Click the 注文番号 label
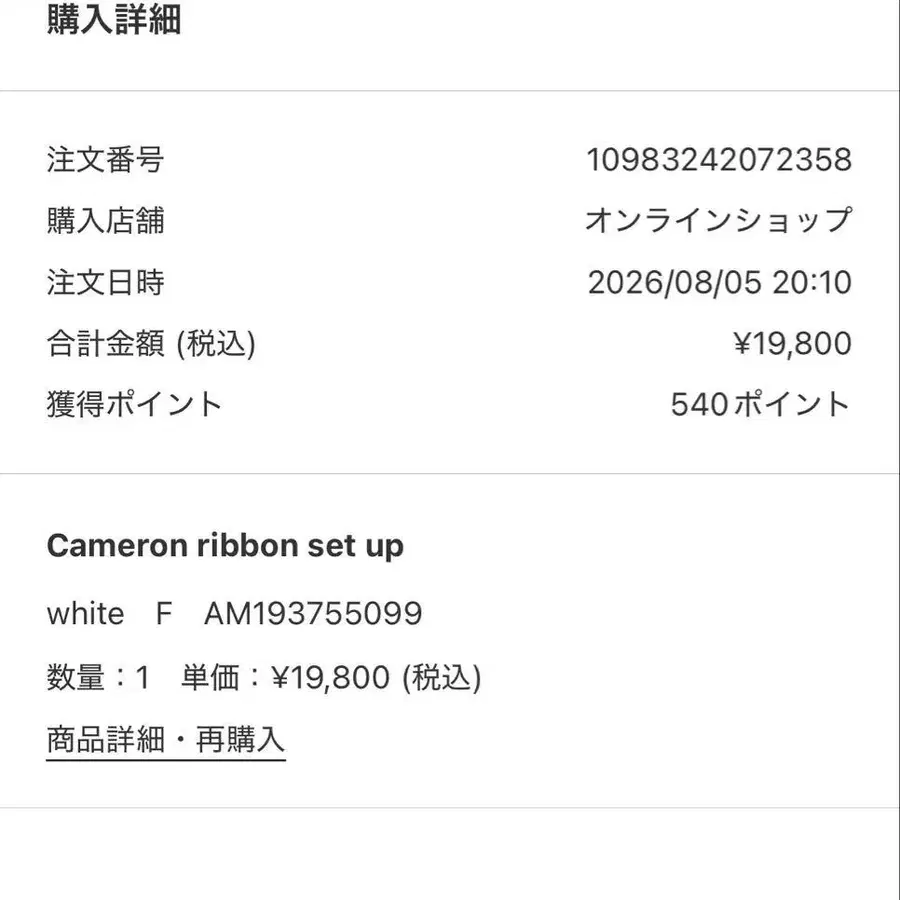900x900 pixels. [x=106, y=160]
